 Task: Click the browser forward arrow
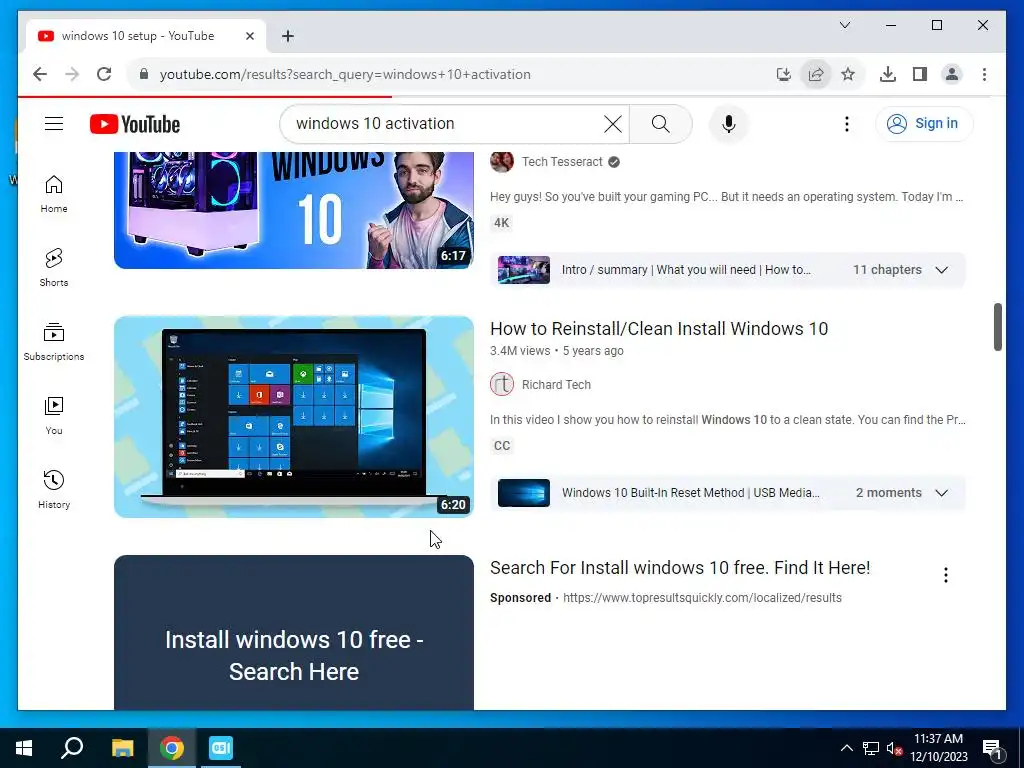pos(72,74)
